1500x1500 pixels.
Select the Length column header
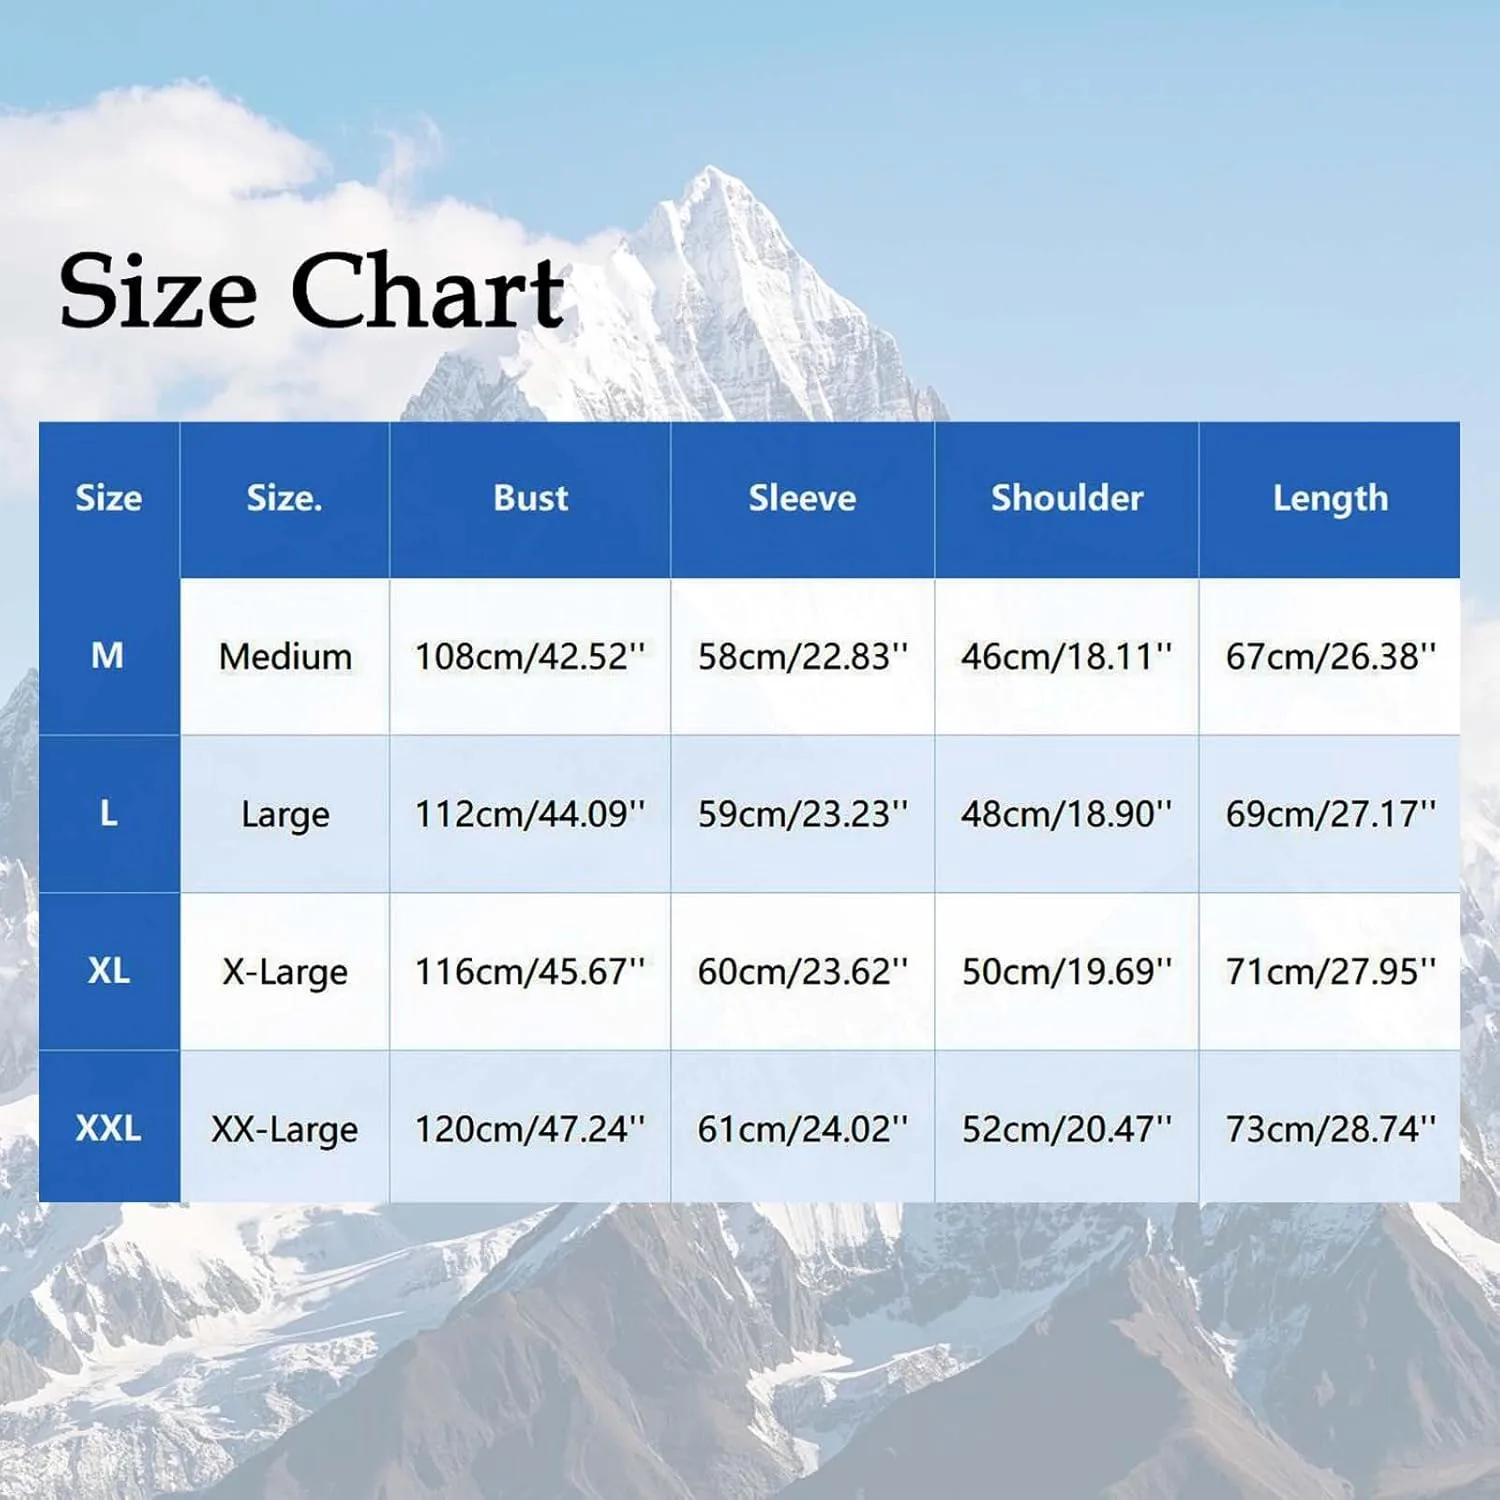(1330, 498)
